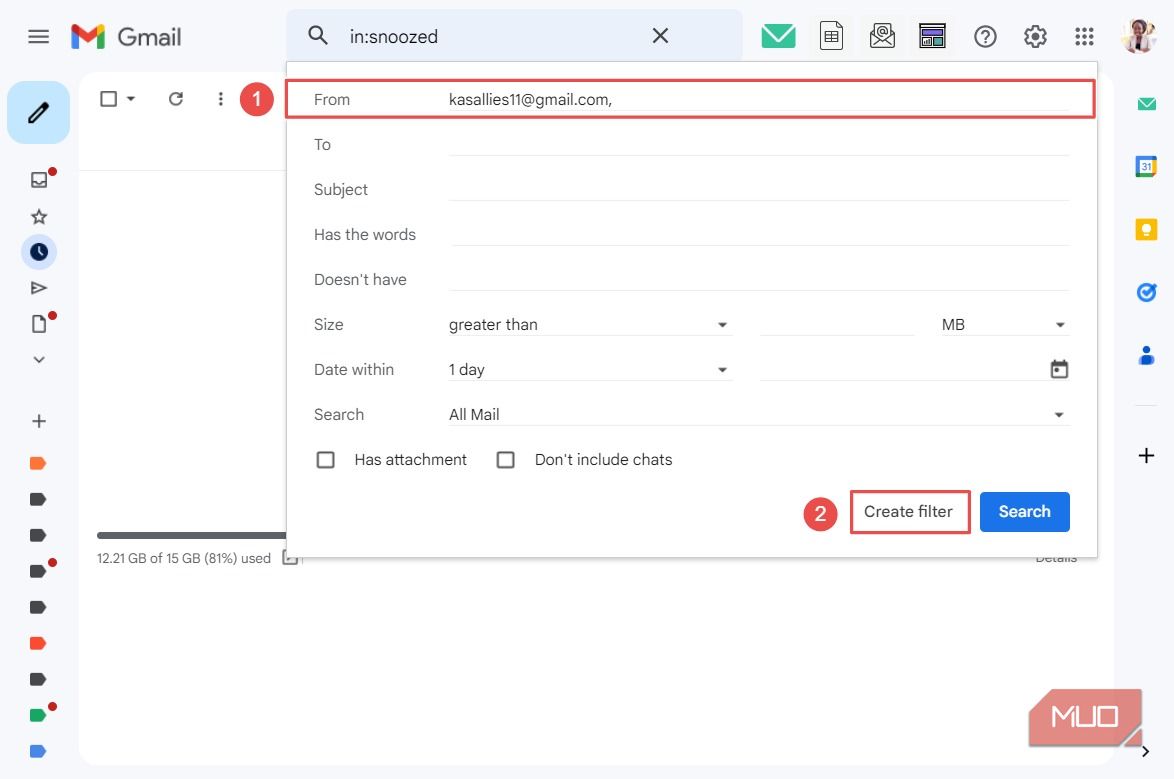1174x779 pixels.
Task: Go to Inbox in the sidebar
Action: [x=39, y=179]
